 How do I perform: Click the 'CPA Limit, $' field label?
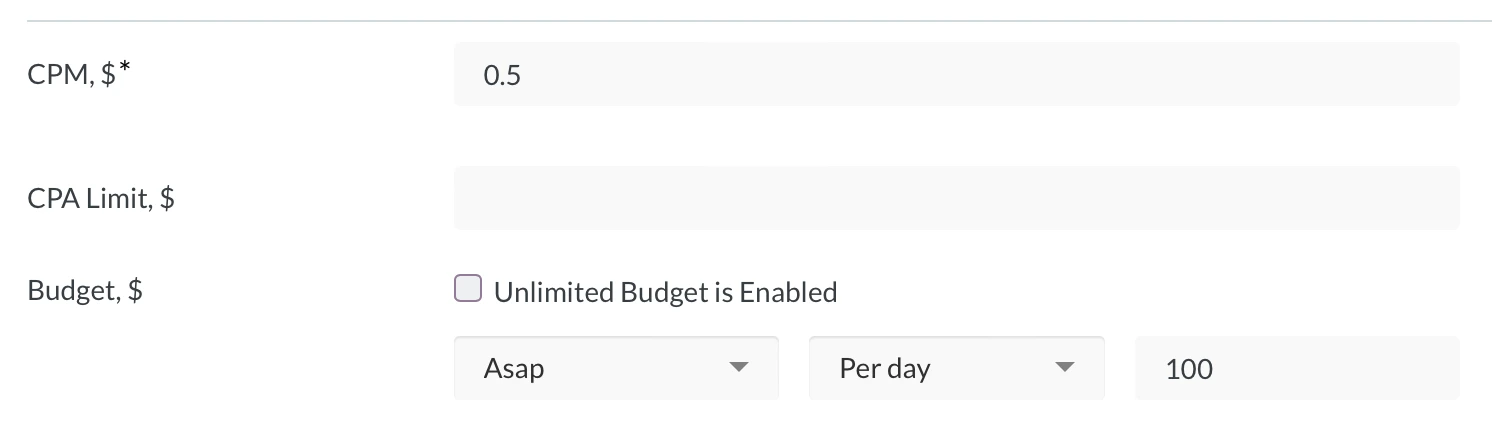click(101, 198)
